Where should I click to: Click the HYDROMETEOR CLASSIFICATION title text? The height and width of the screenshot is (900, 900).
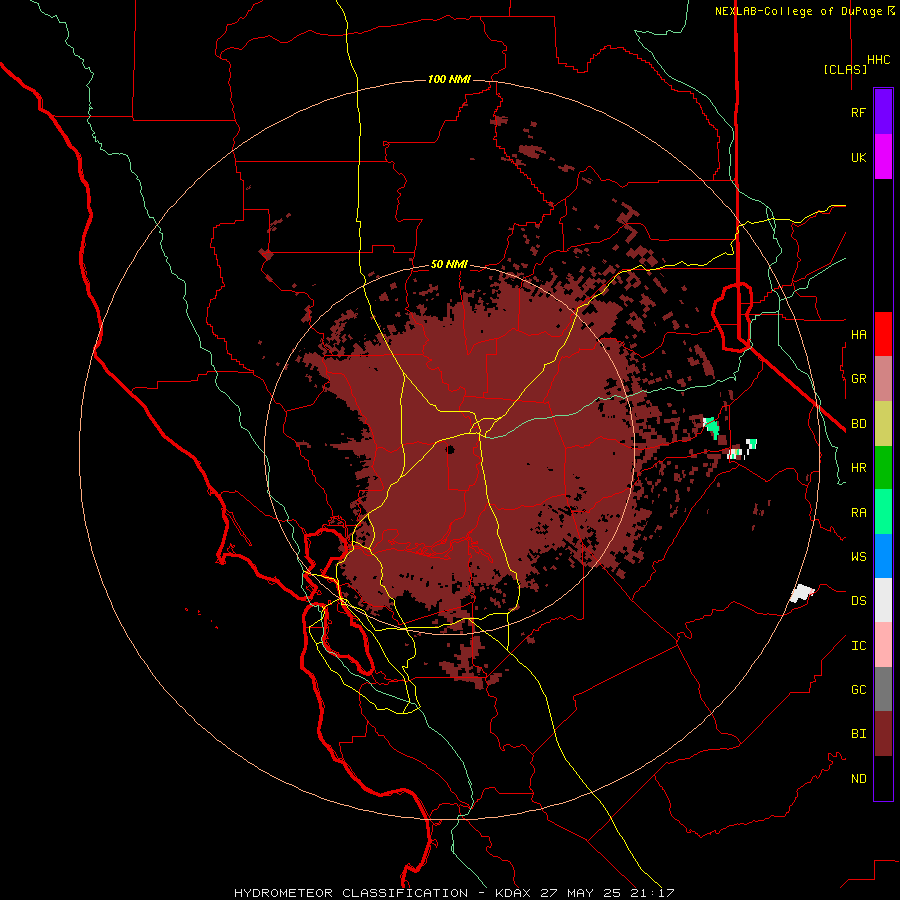pos(351,893)
